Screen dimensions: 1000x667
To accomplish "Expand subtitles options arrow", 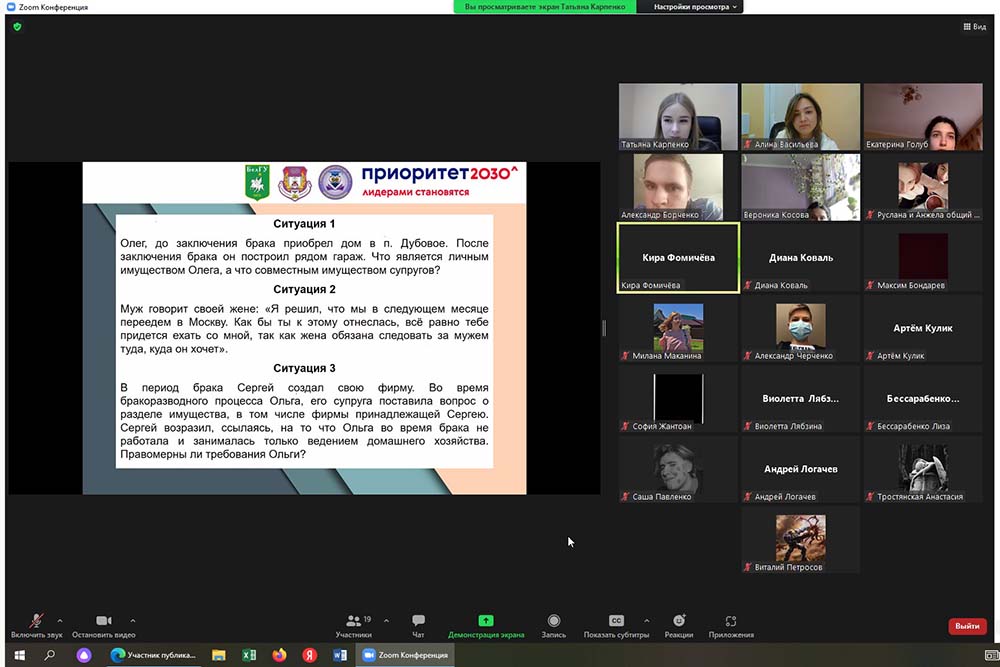I will [x=646, y=620].
